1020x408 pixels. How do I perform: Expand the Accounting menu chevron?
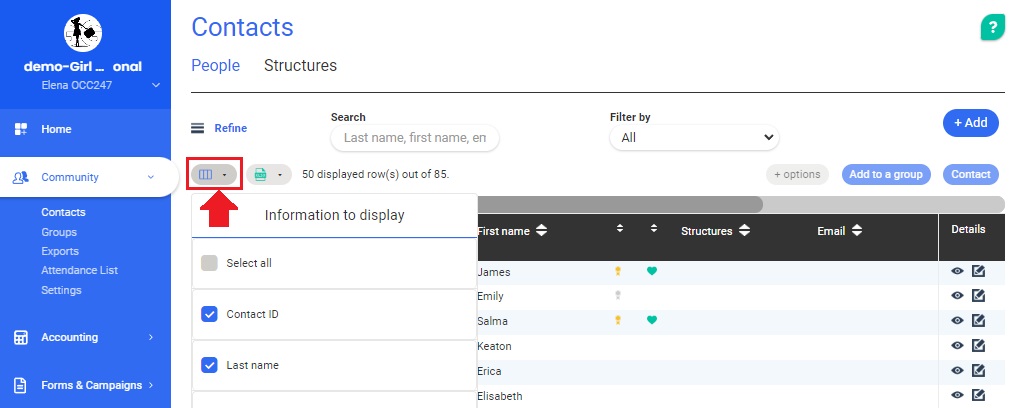pyautogui.click(x=151, y=337)
